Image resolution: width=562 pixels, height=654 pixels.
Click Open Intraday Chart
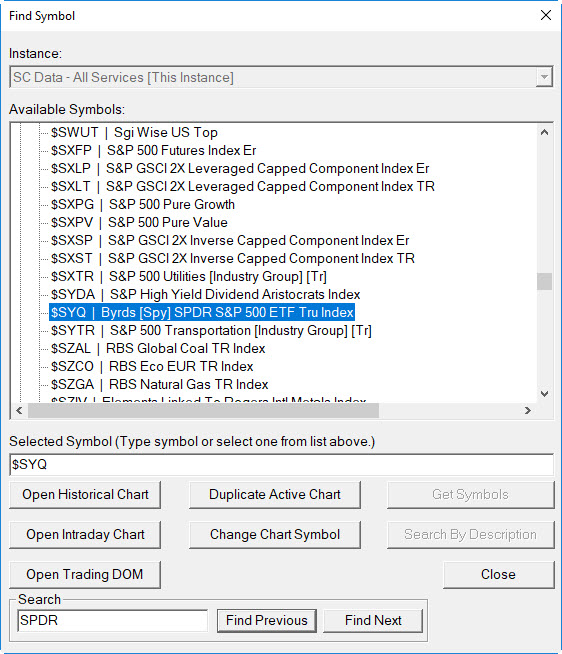85,535
